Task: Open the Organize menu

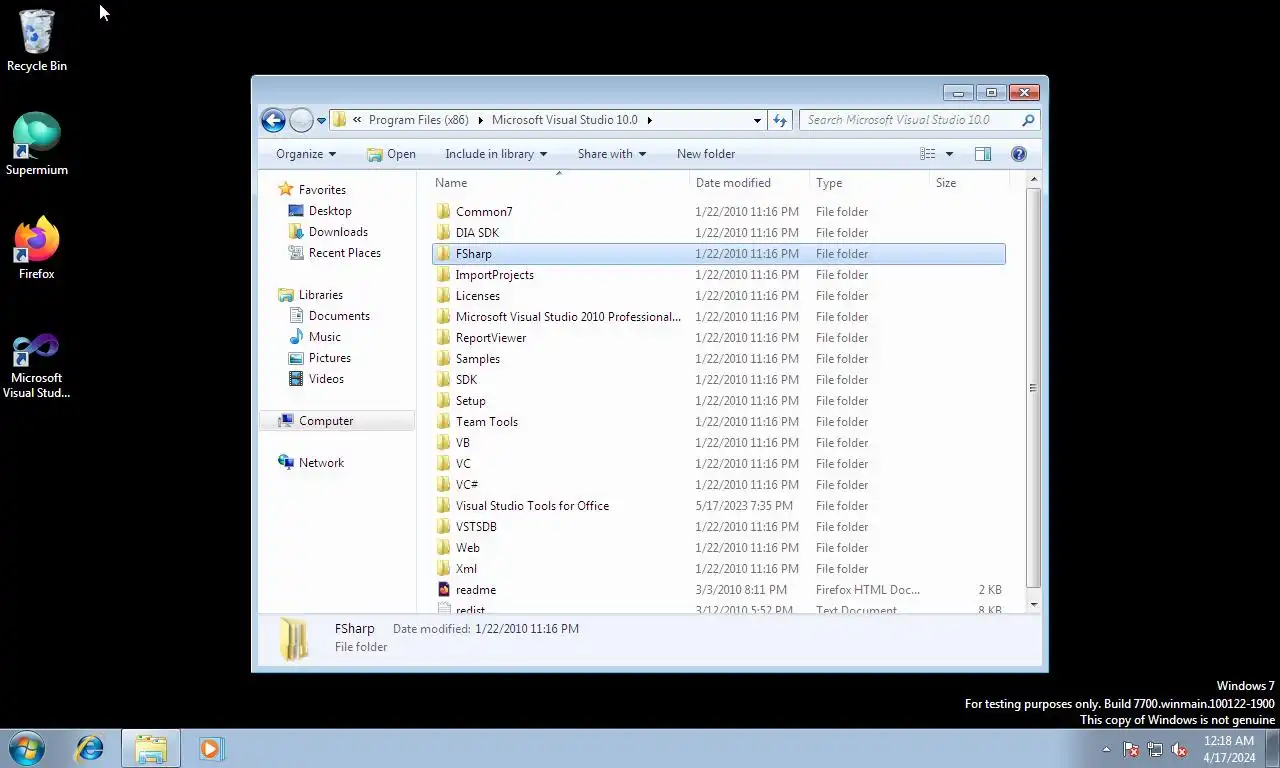Action: coord(306,154)
